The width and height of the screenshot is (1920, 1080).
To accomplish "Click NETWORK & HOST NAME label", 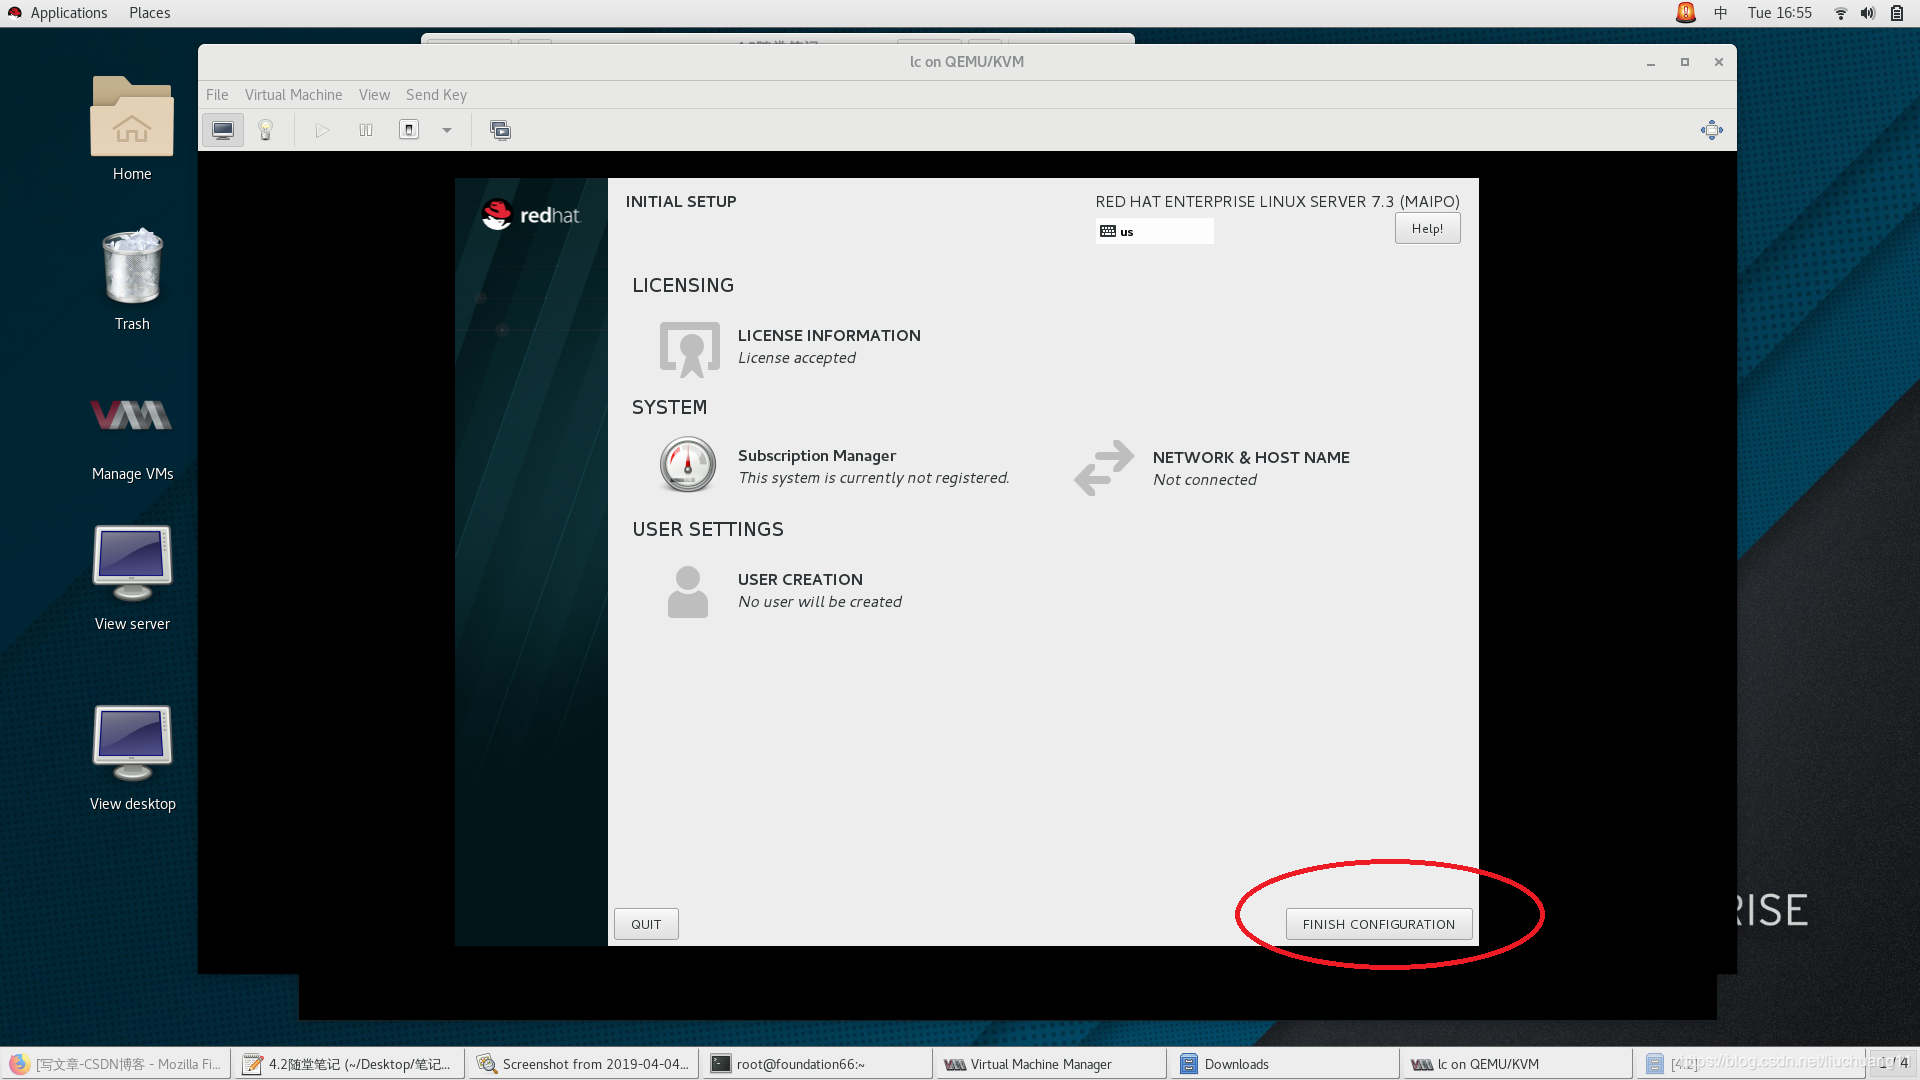I will coord(1251,458).
